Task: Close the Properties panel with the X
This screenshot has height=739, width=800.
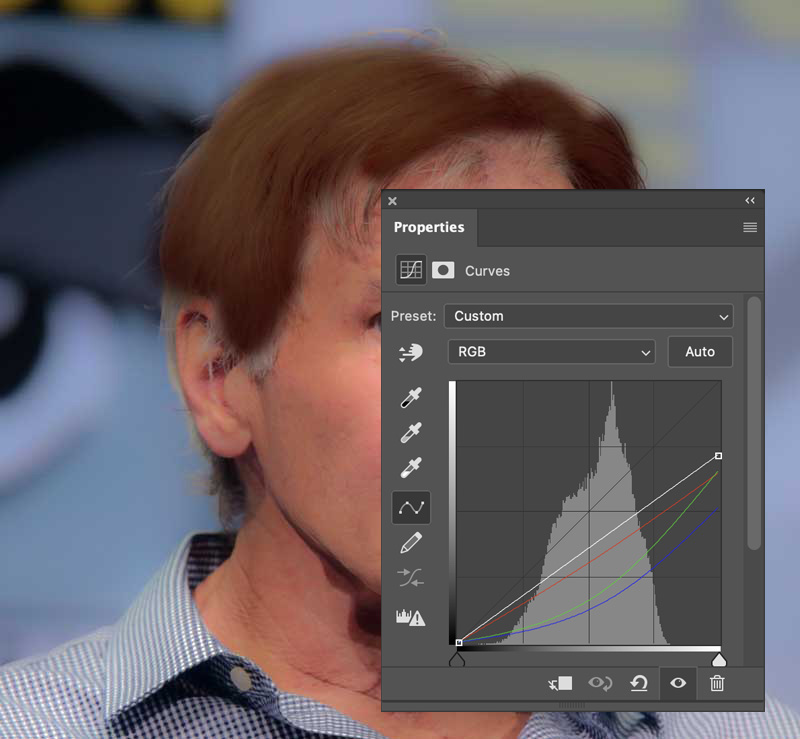Action: coord(392,201)
